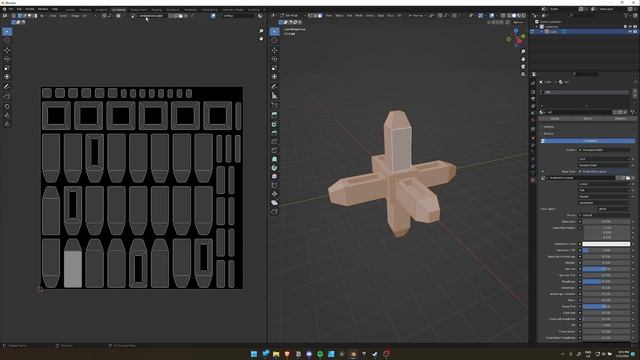Switch to the Shading workspace tab
640x360 pixels.
pos(156,9)
